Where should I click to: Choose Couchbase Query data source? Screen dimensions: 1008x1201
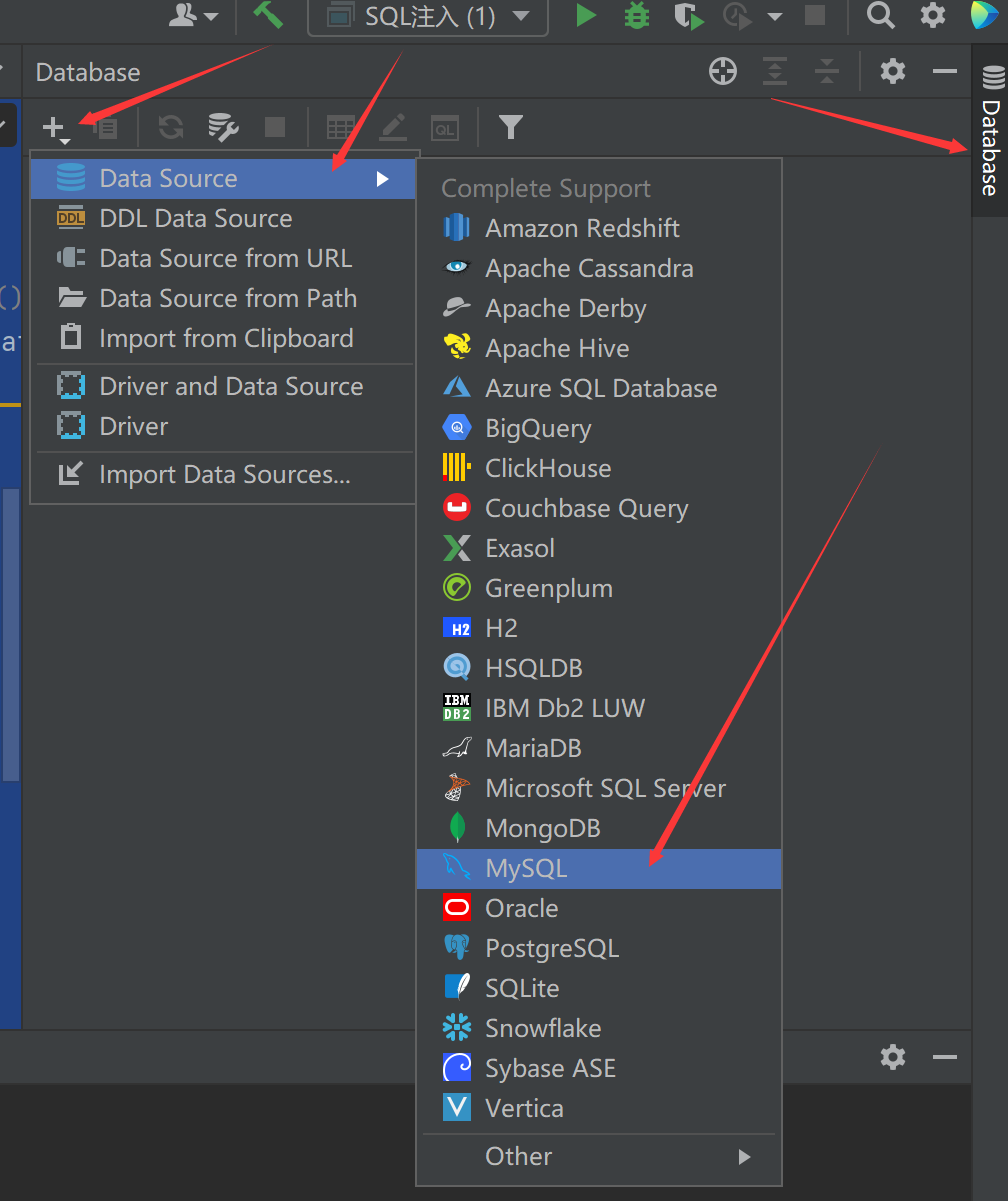pos(599,509)
